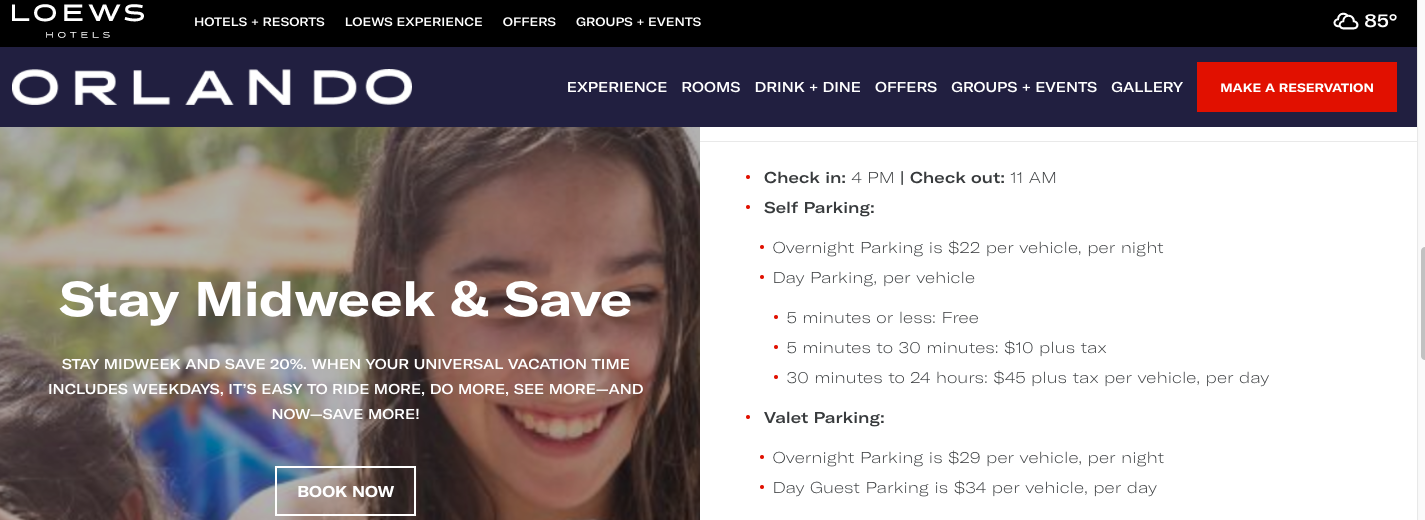View the Gallery page
Image resolution: width=1425 pixels, height=520 pixels.
1146,87
